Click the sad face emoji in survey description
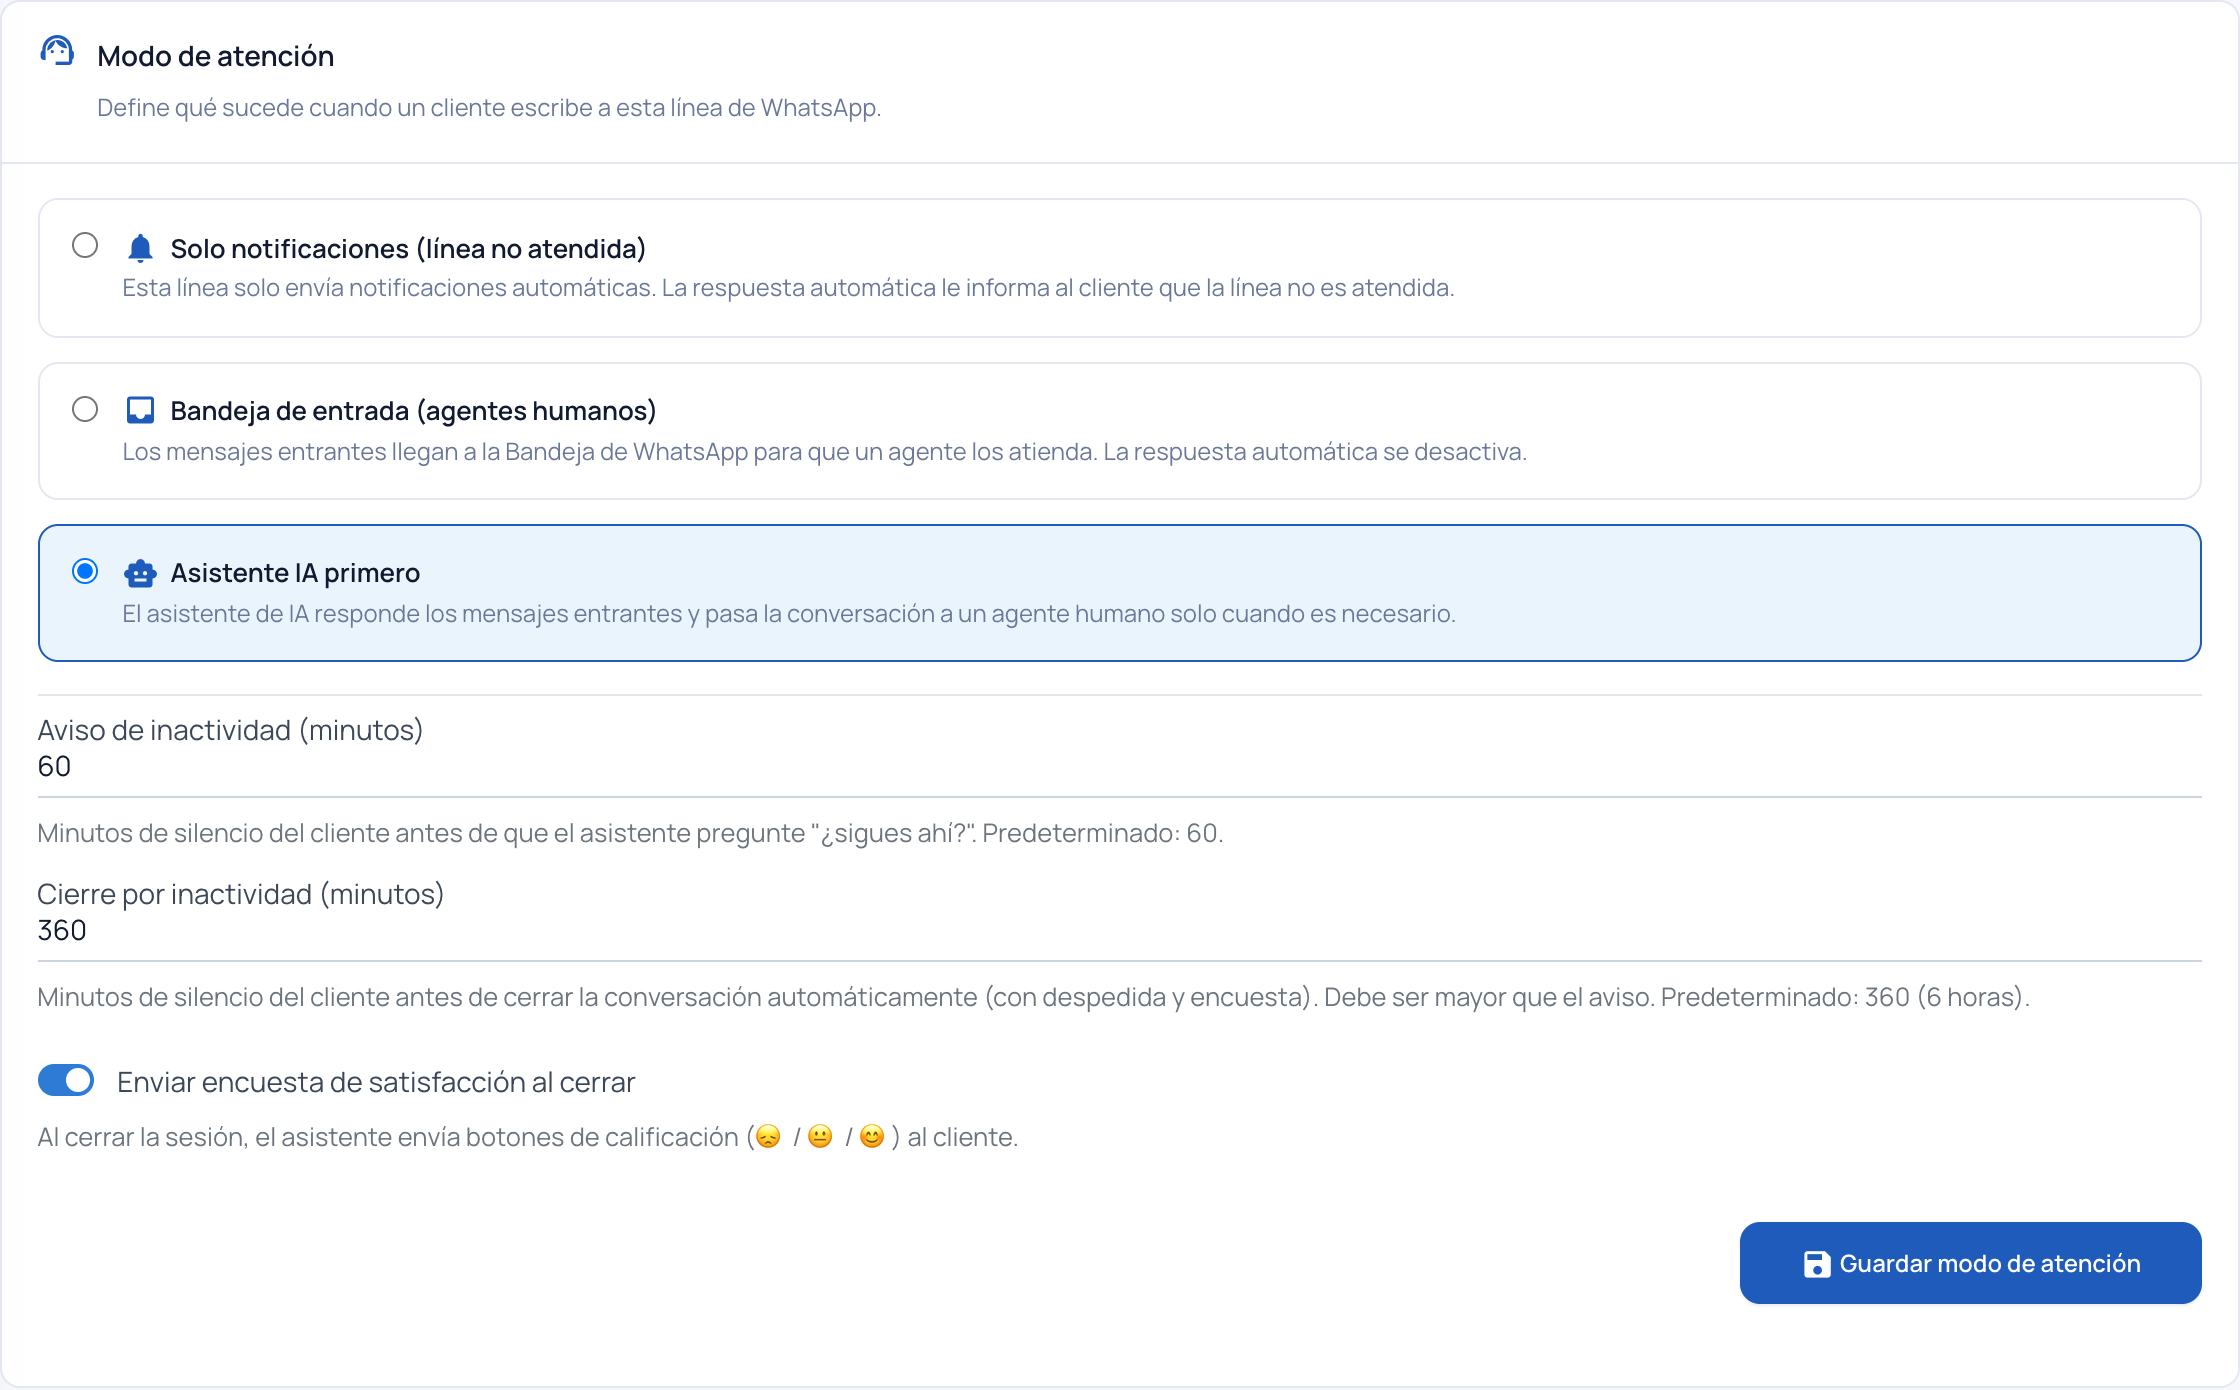This screenshot has height=1390, width=2240. 768,1137
